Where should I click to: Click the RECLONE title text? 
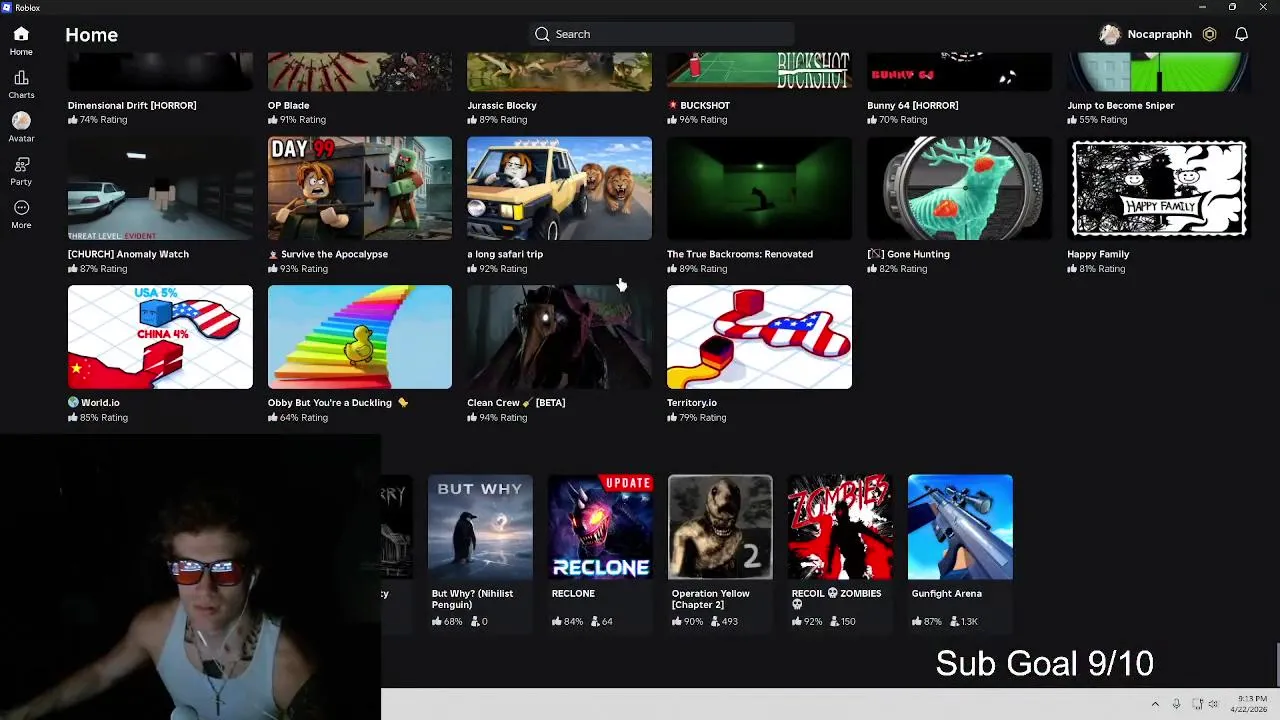click(x=573, y=593)
